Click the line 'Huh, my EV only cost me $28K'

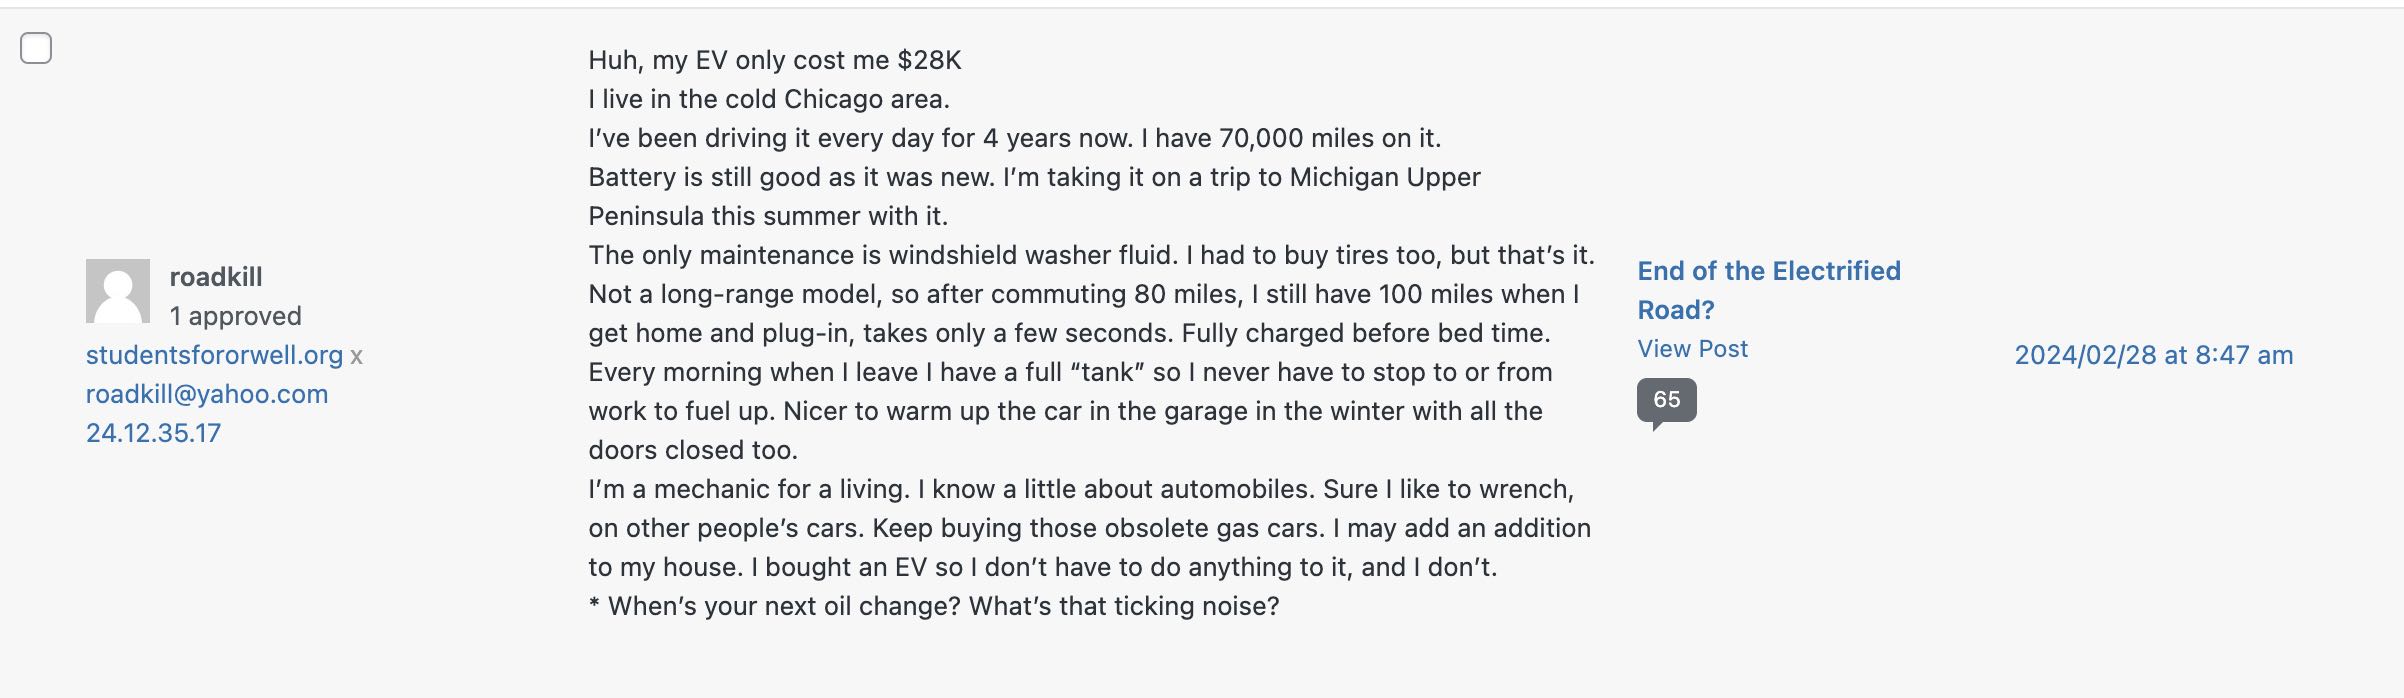pyautogui.click(x=775, y=60)
